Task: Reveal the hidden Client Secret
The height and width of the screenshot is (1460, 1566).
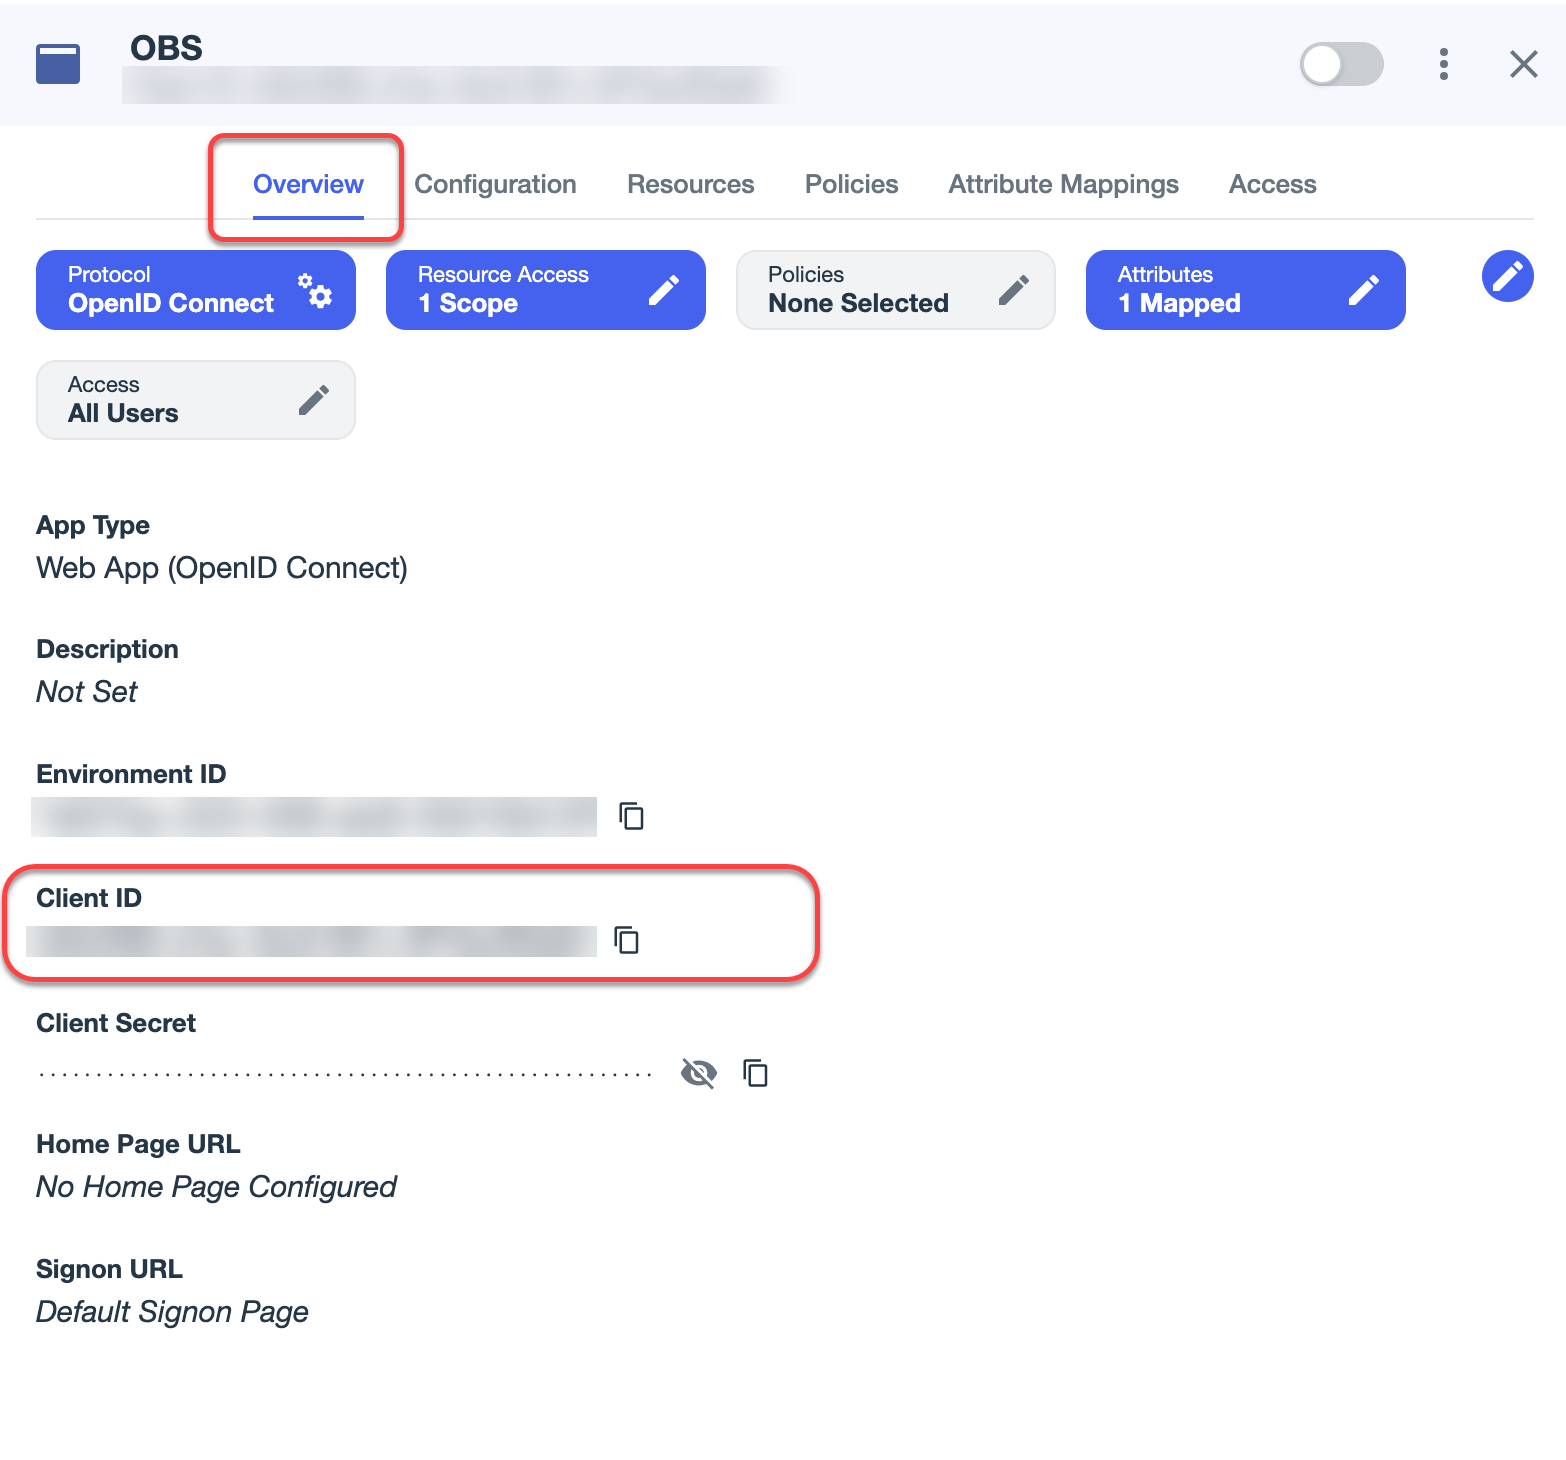Action: [698, 1073]
